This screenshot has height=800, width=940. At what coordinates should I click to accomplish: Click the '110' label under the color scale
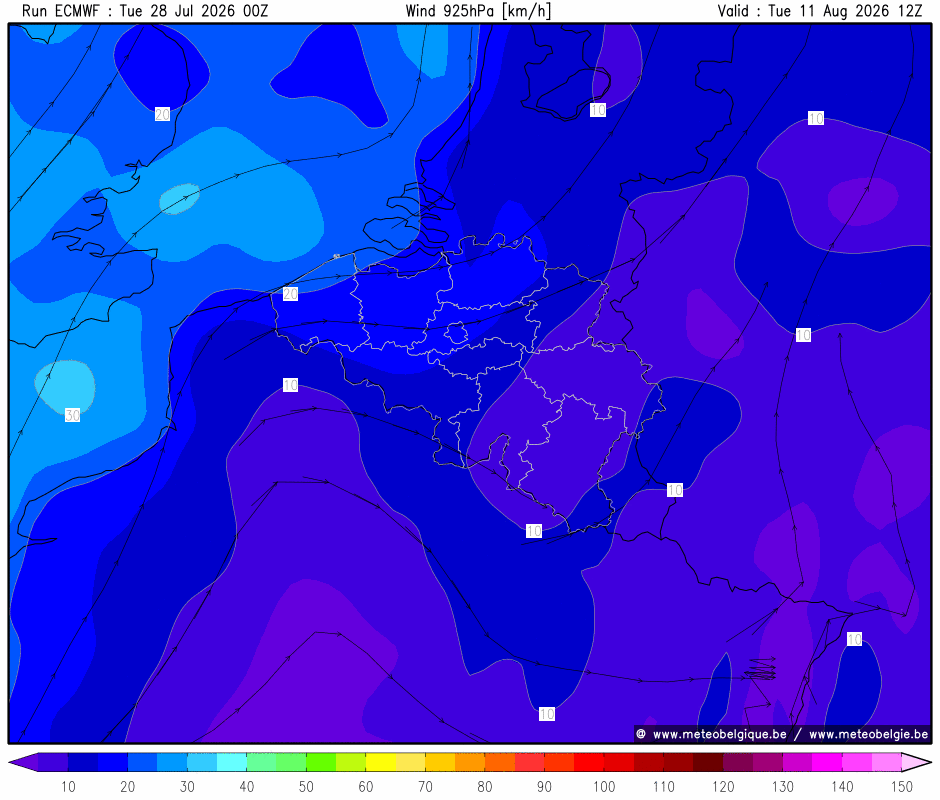[x=664, y=786]
